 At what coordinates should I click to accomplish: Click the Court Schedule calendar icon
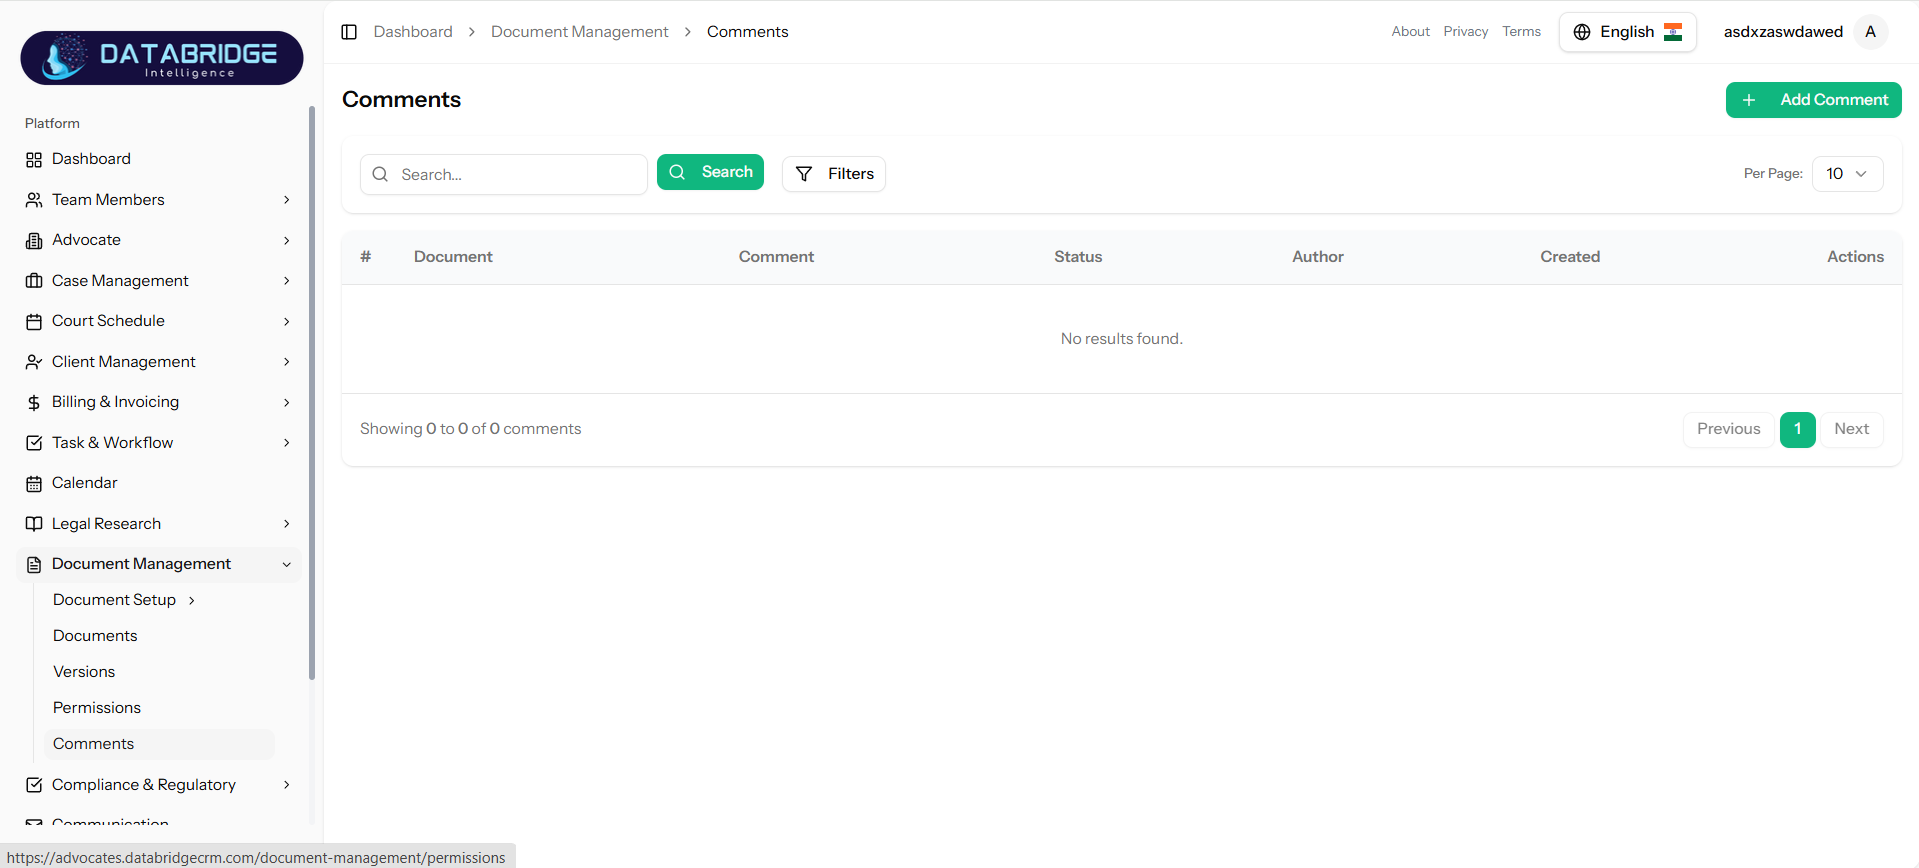pos(34,322)
